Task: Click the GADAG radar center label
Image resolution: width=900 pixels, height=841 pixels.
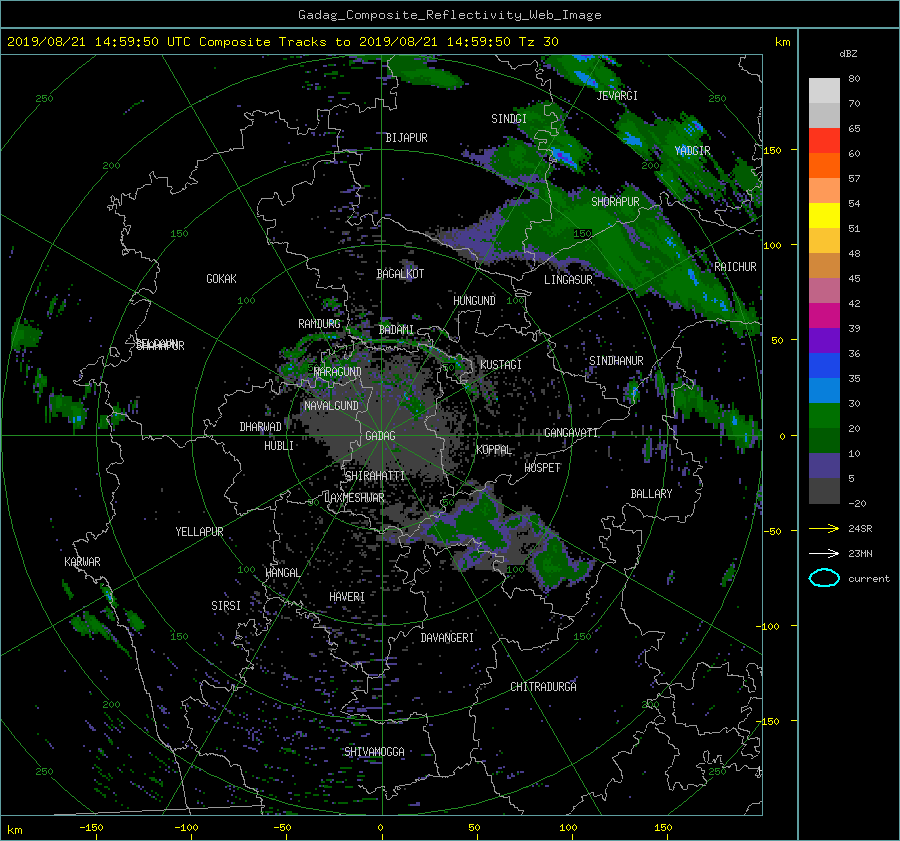Action: (x=380, y=436)
